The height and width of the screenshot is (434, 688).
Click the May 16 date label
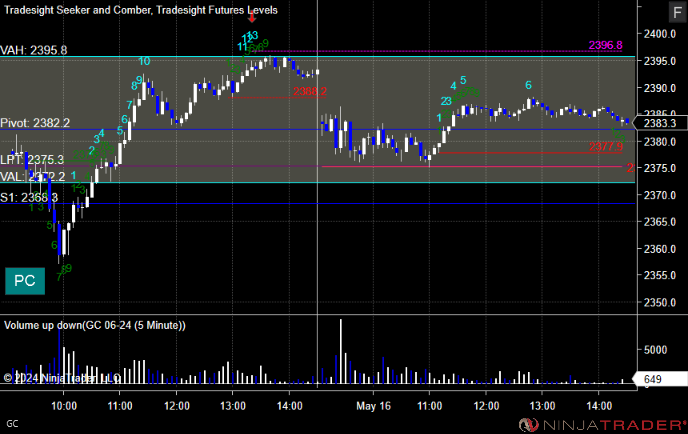point(373,406)
